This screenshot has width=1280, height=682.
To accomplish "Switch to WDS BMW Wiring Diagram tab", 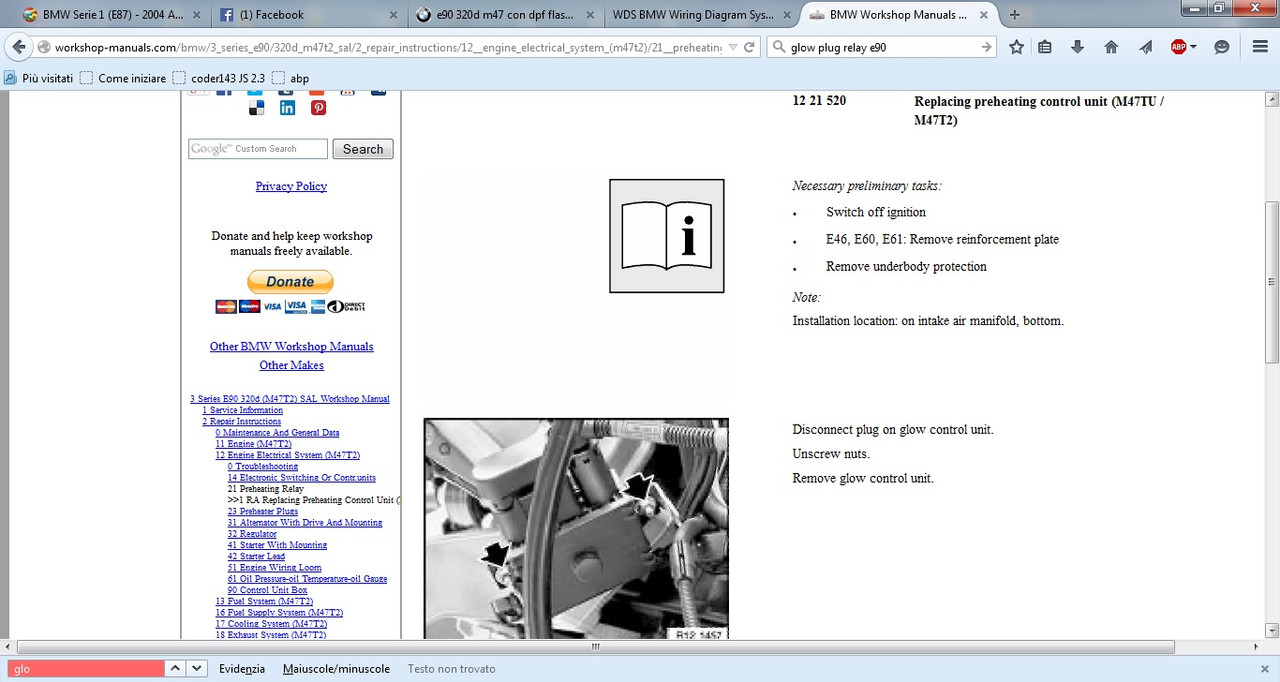I will 702,15.
